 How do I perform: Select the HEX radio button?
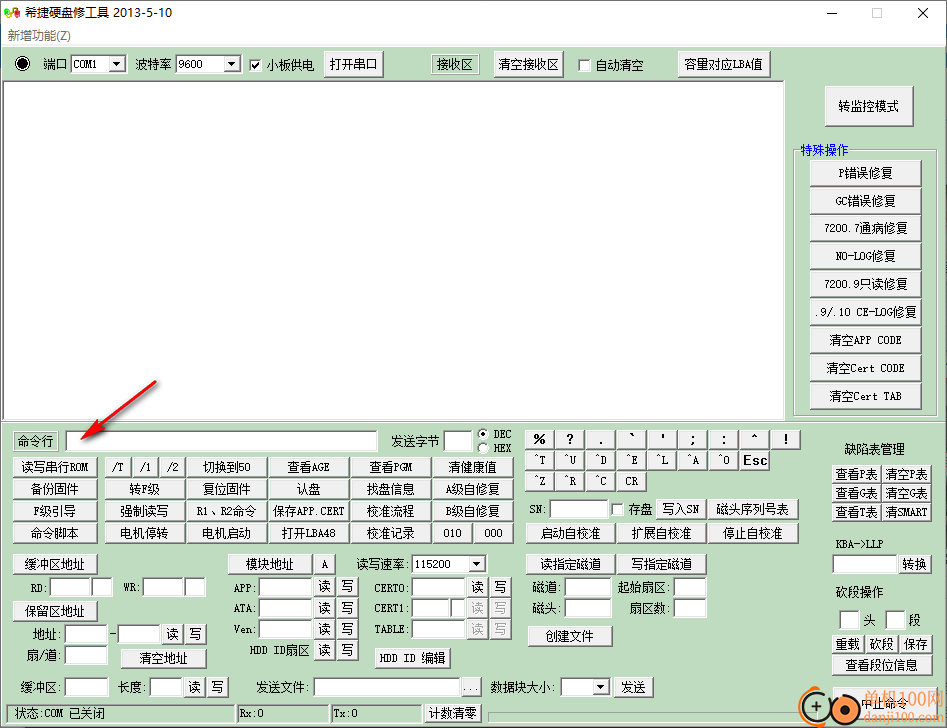click(x=483, y=448)
